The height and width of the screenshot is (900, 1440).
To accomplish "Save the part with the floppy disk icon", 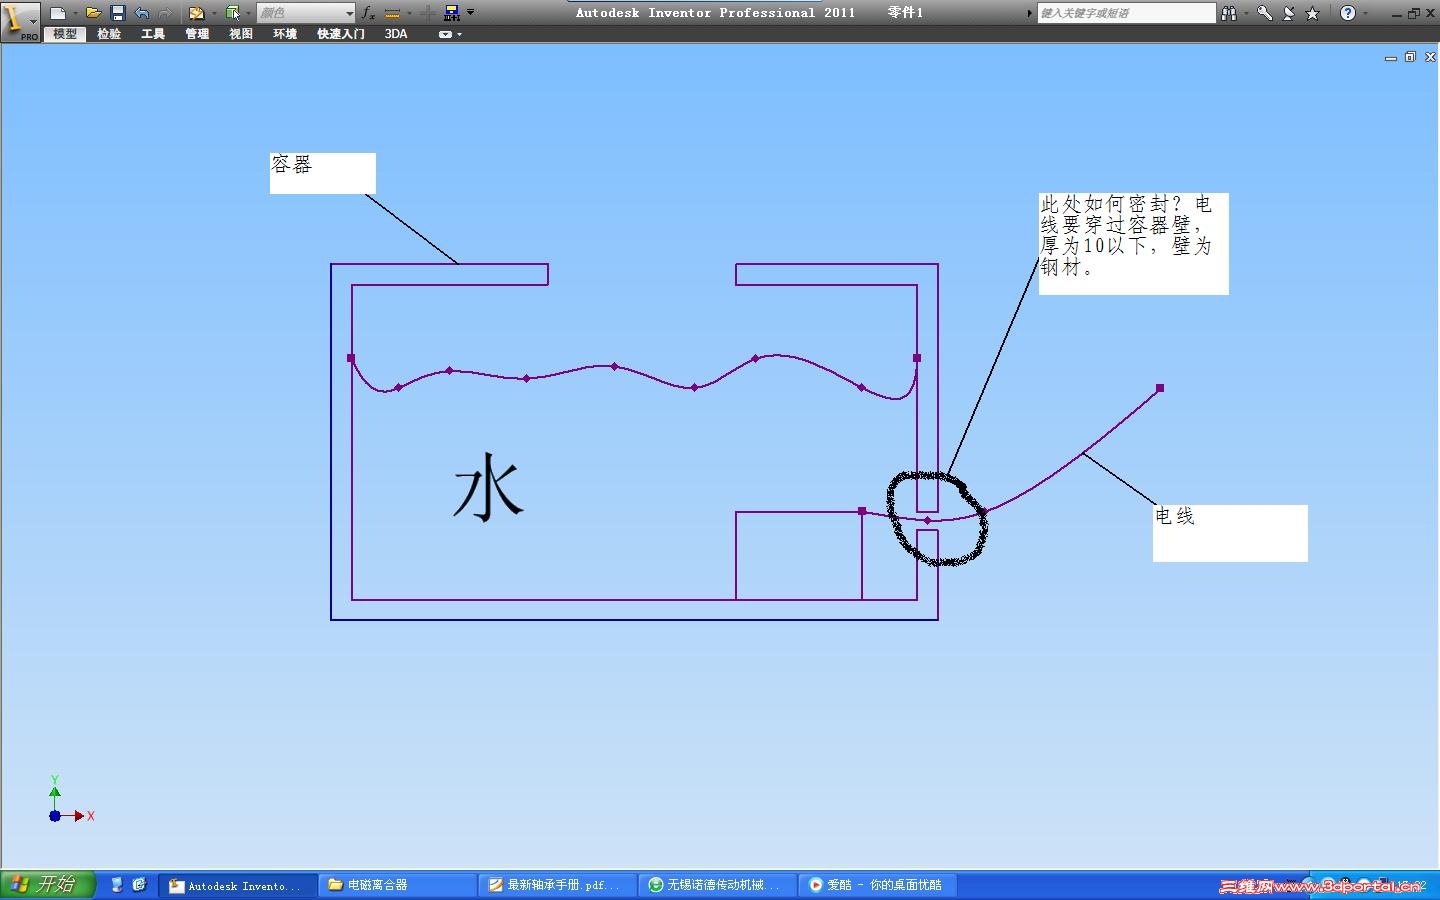I will coord(117,13).
